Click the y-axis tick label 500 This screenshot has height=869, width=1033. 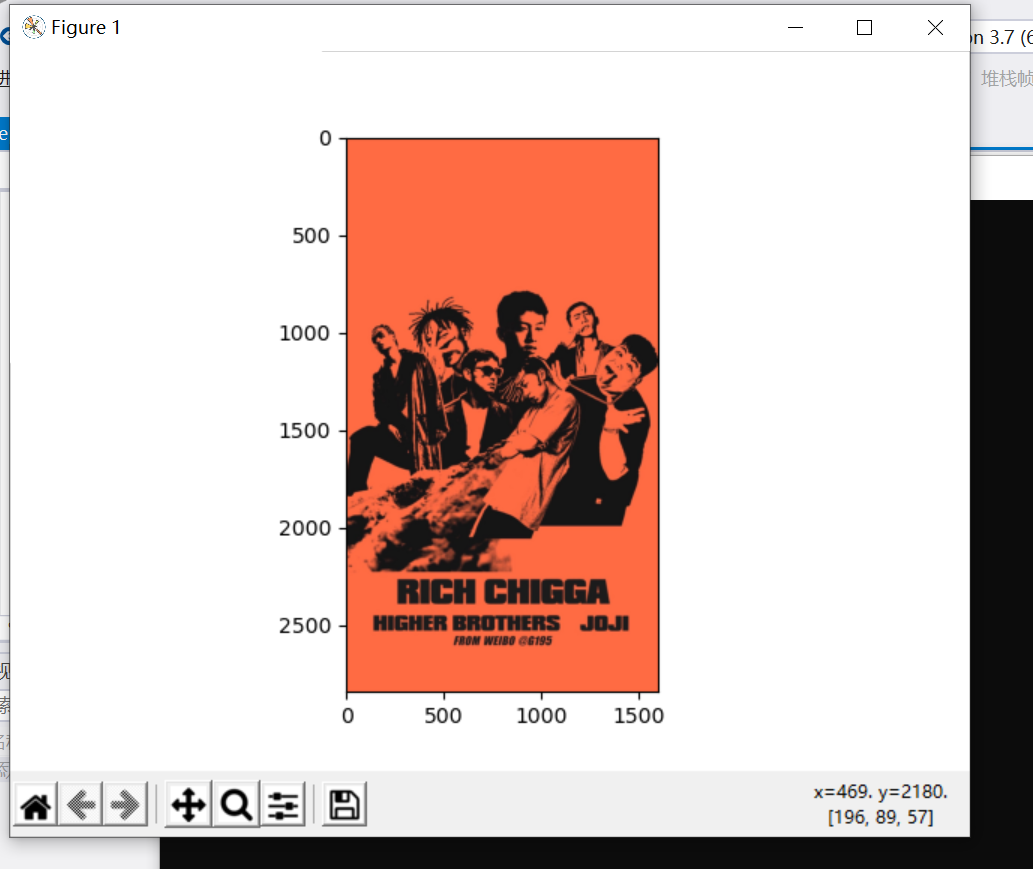tap(311, 236)
